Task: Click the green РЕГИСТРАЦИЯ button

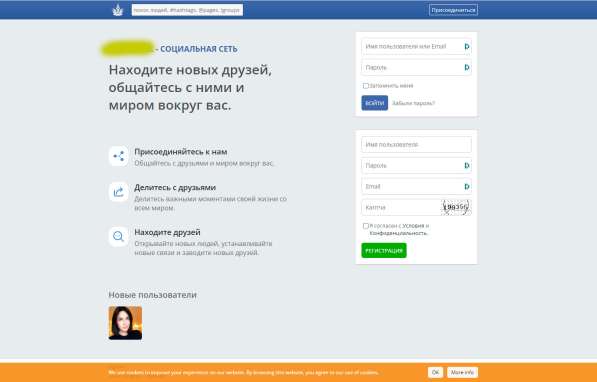Action: 384,250
